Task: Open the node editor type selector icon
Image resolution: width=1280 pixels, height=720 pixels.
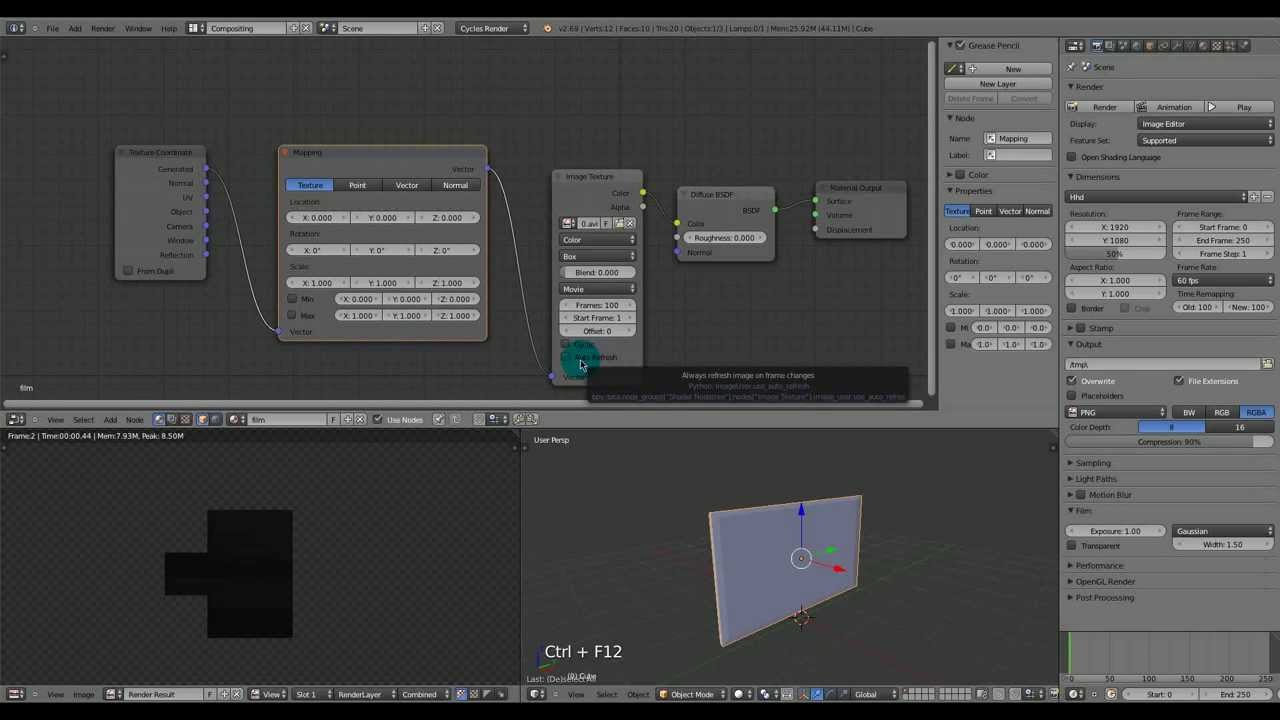Action: 17,419
